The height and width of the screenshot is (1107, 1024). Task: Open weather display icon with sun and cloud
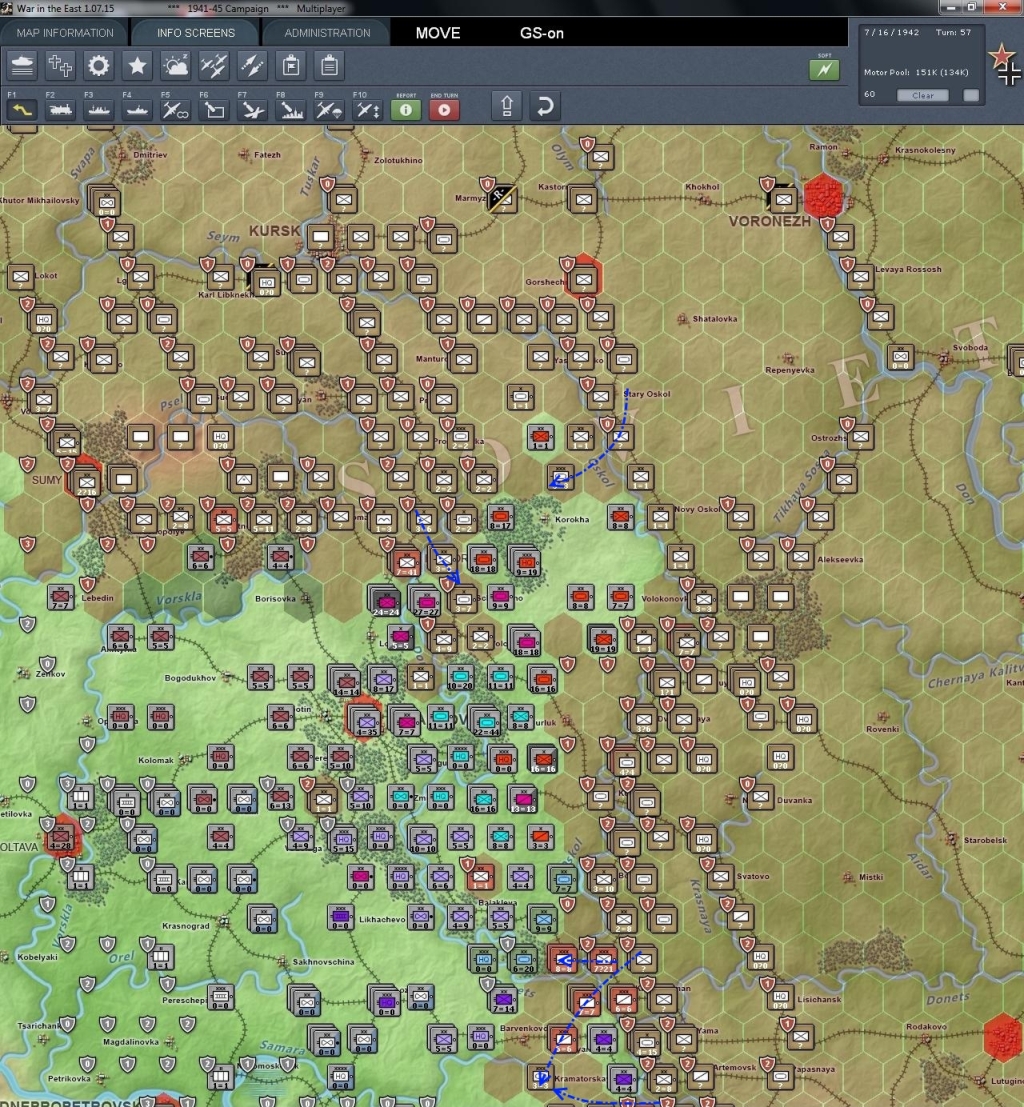click(x=175, y=66)
